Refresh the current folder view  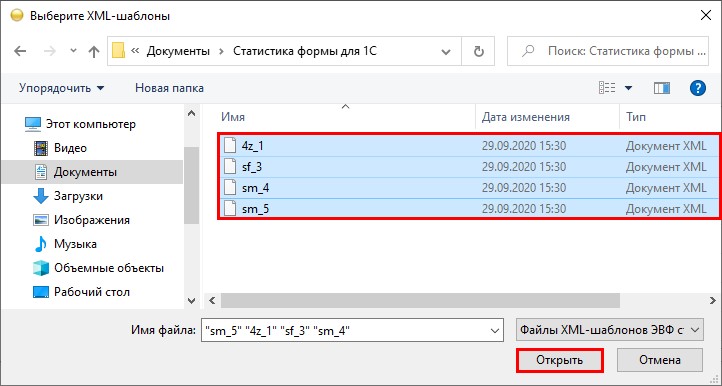coord(479,51)
